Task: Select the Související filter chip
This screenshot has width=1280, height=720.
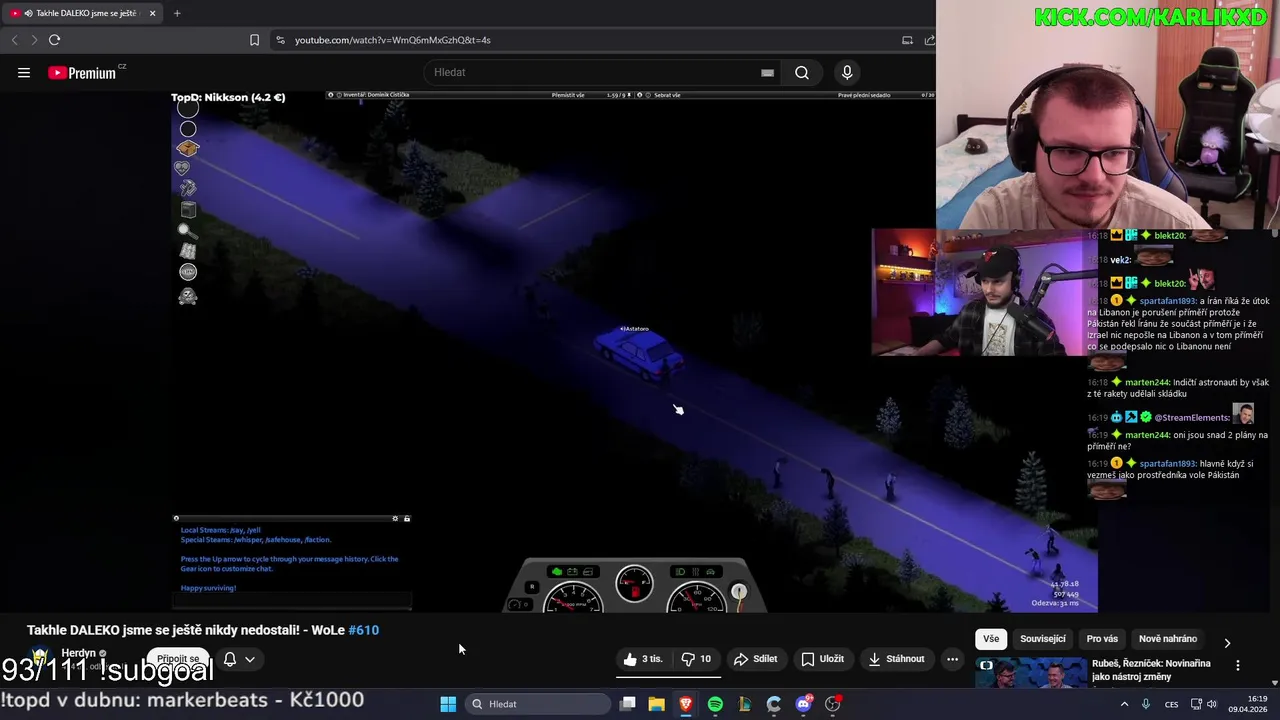Action: tap(1043, 639)
